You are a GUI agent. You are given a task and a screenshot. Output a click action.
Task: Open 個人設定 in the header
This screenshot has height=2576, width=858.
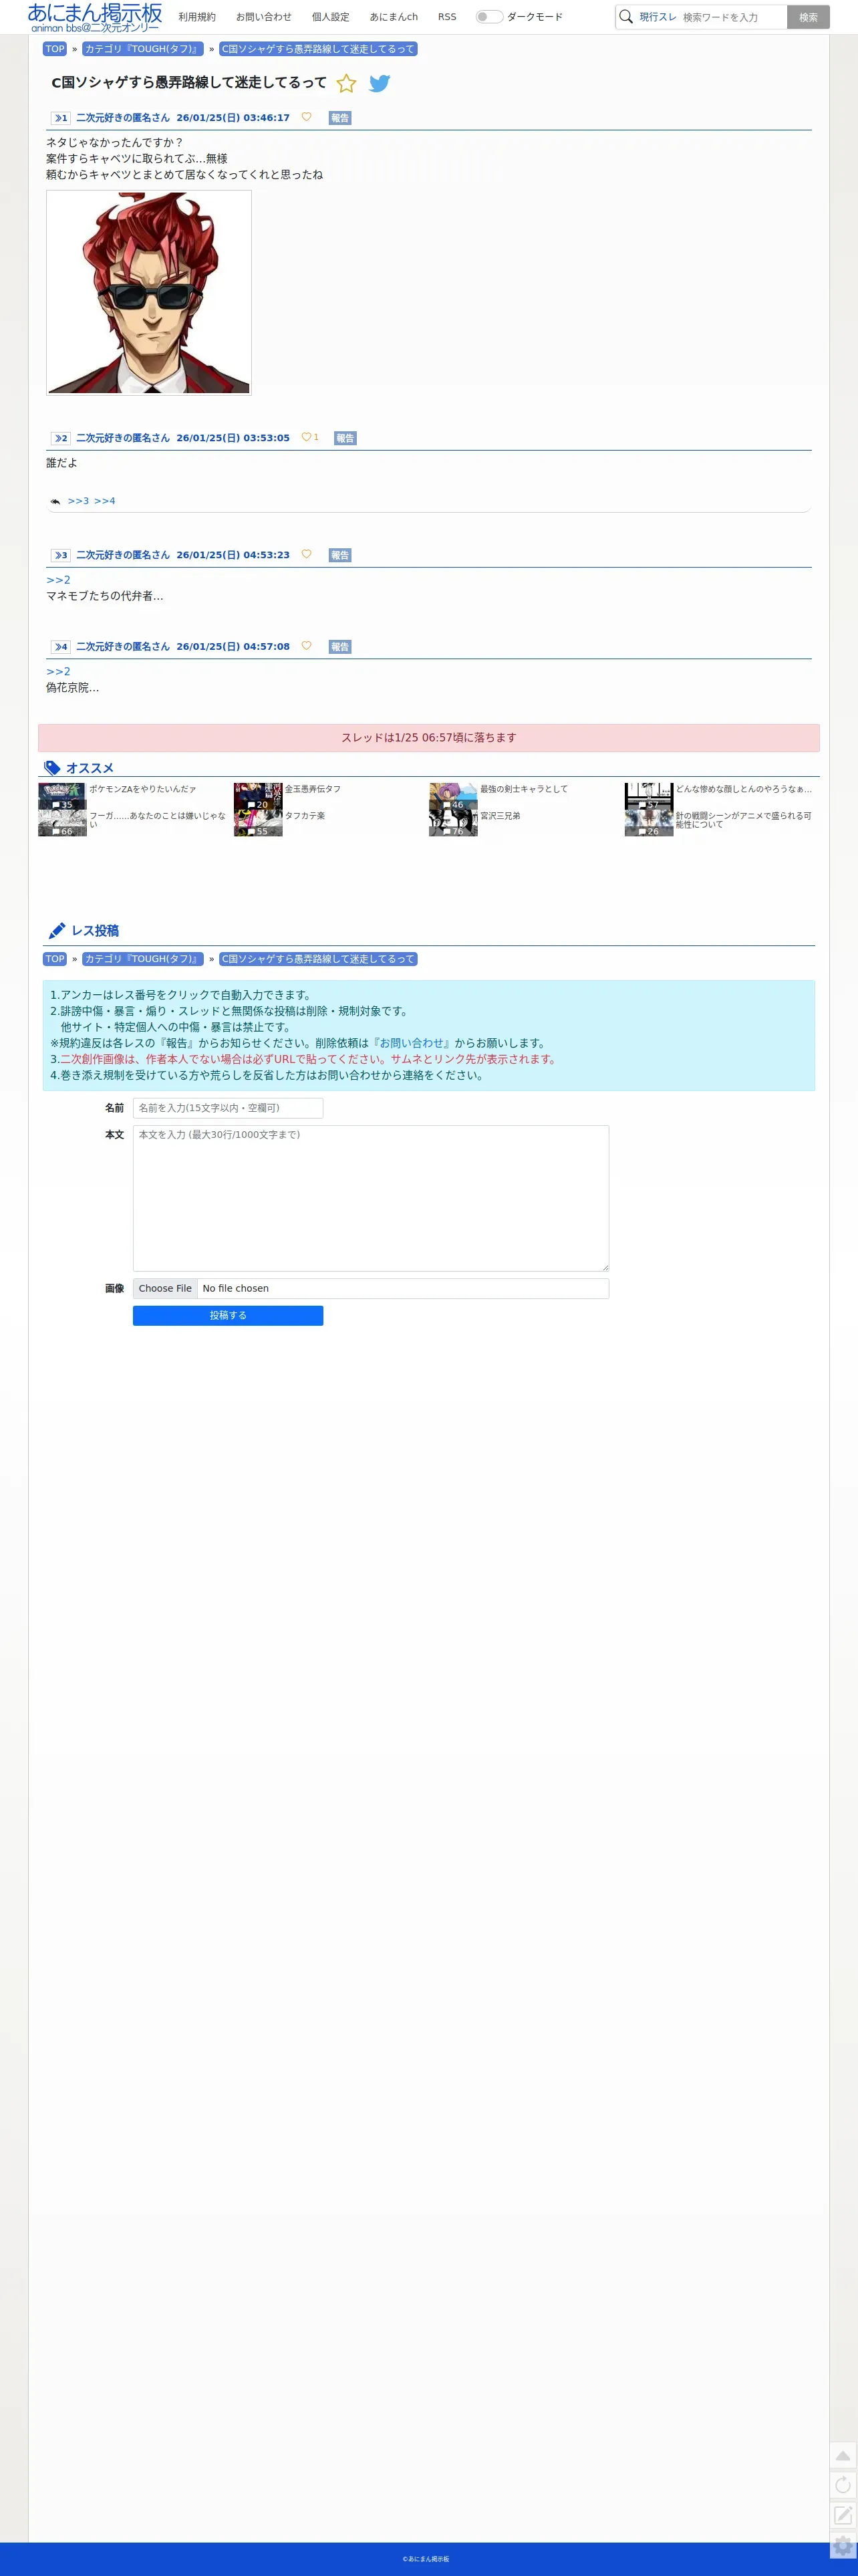pos(331,17)
